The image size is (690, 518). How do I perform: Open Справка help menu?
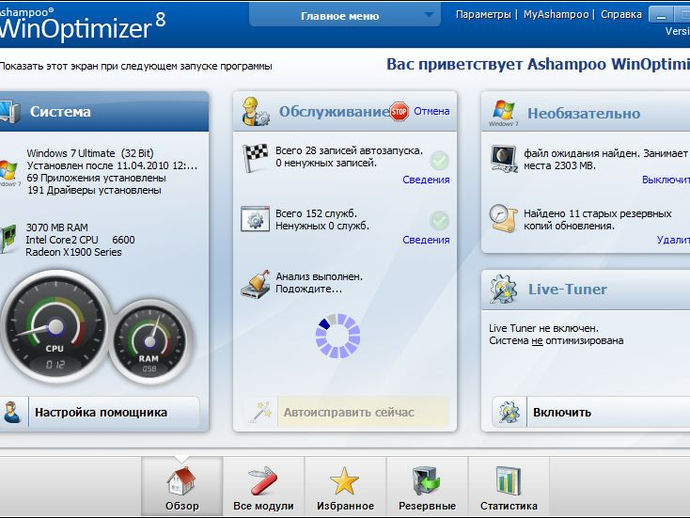tap(621, 15)
